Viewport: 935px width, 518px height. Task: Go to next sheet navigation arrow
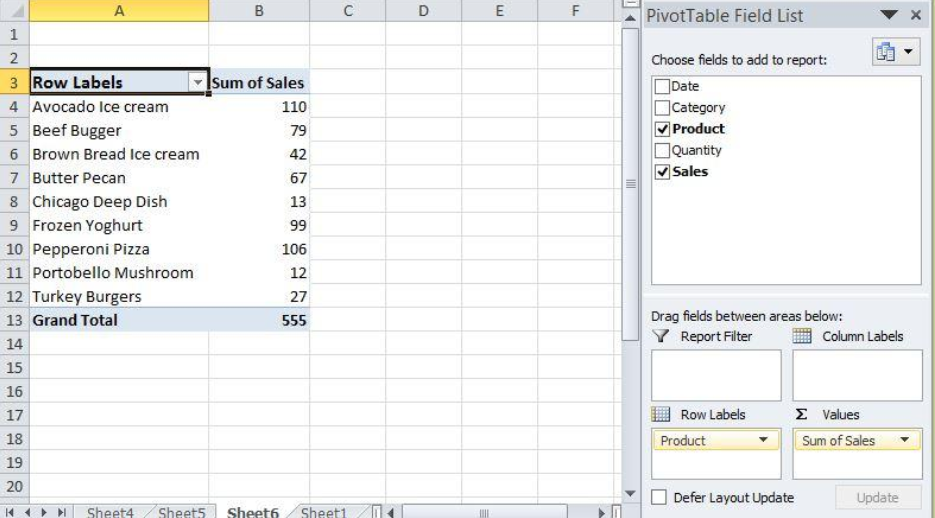[44, 512]
